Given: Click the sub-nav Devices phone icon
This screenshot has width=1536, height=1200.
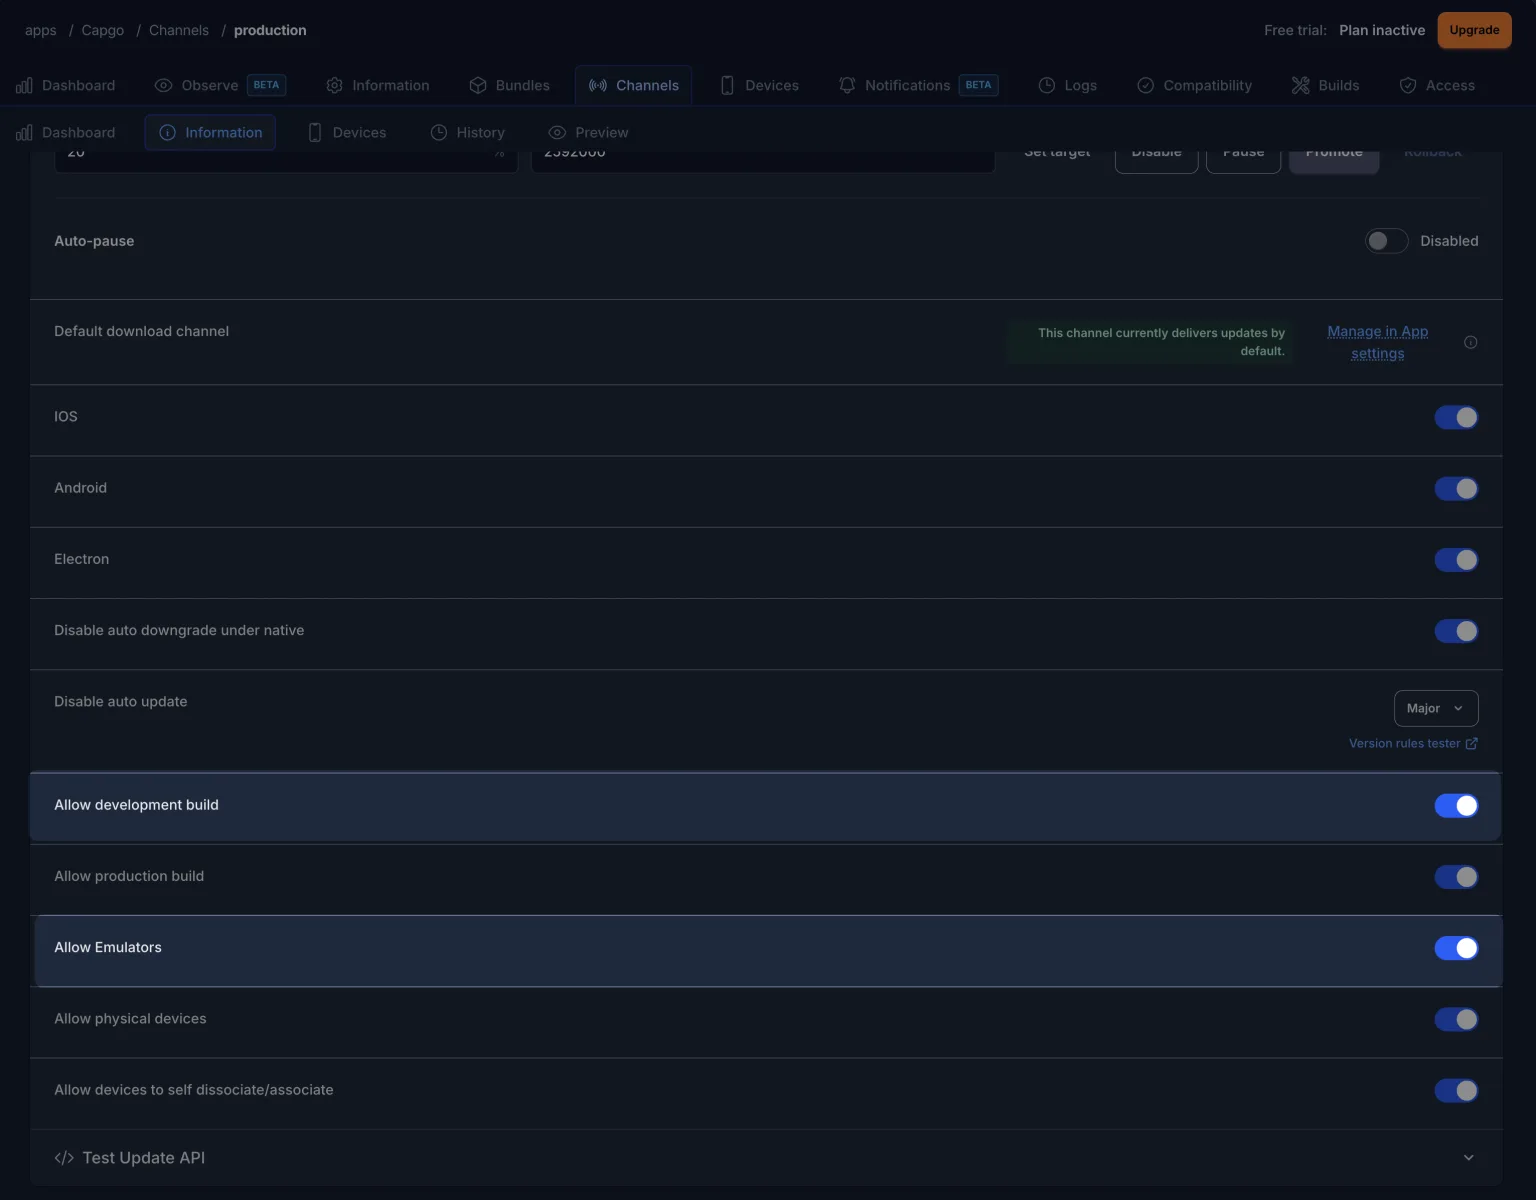Looking at the screenshot, I should [315, 132].
